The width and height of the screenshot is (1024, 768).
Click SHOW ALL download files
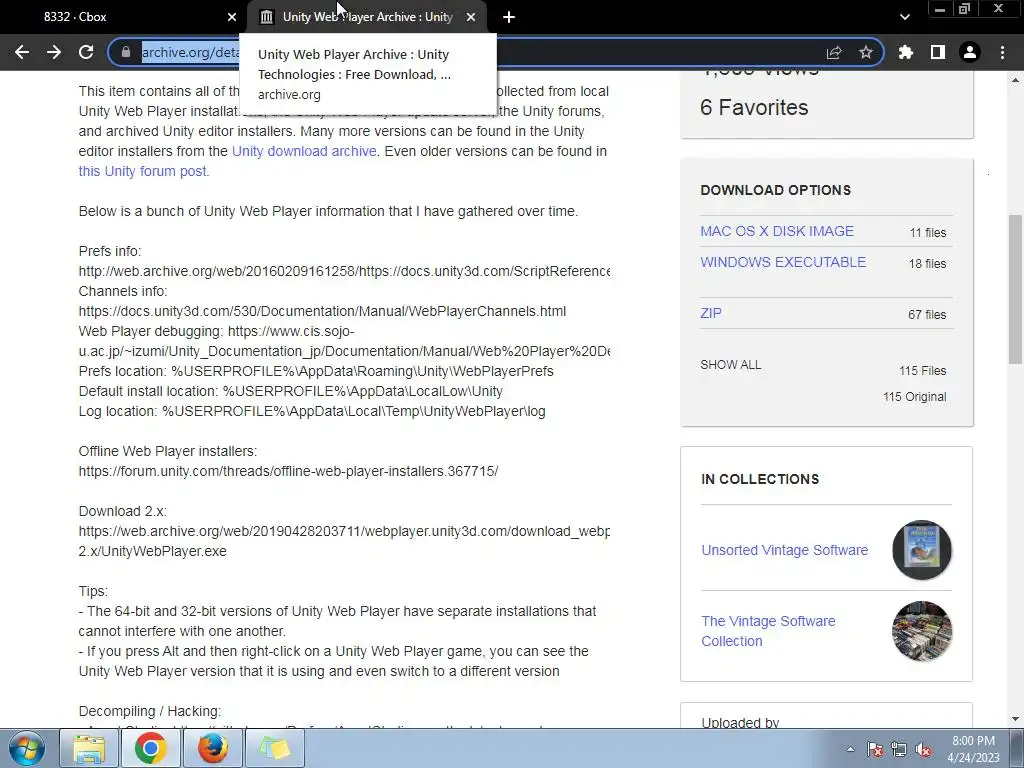point(730,364)
